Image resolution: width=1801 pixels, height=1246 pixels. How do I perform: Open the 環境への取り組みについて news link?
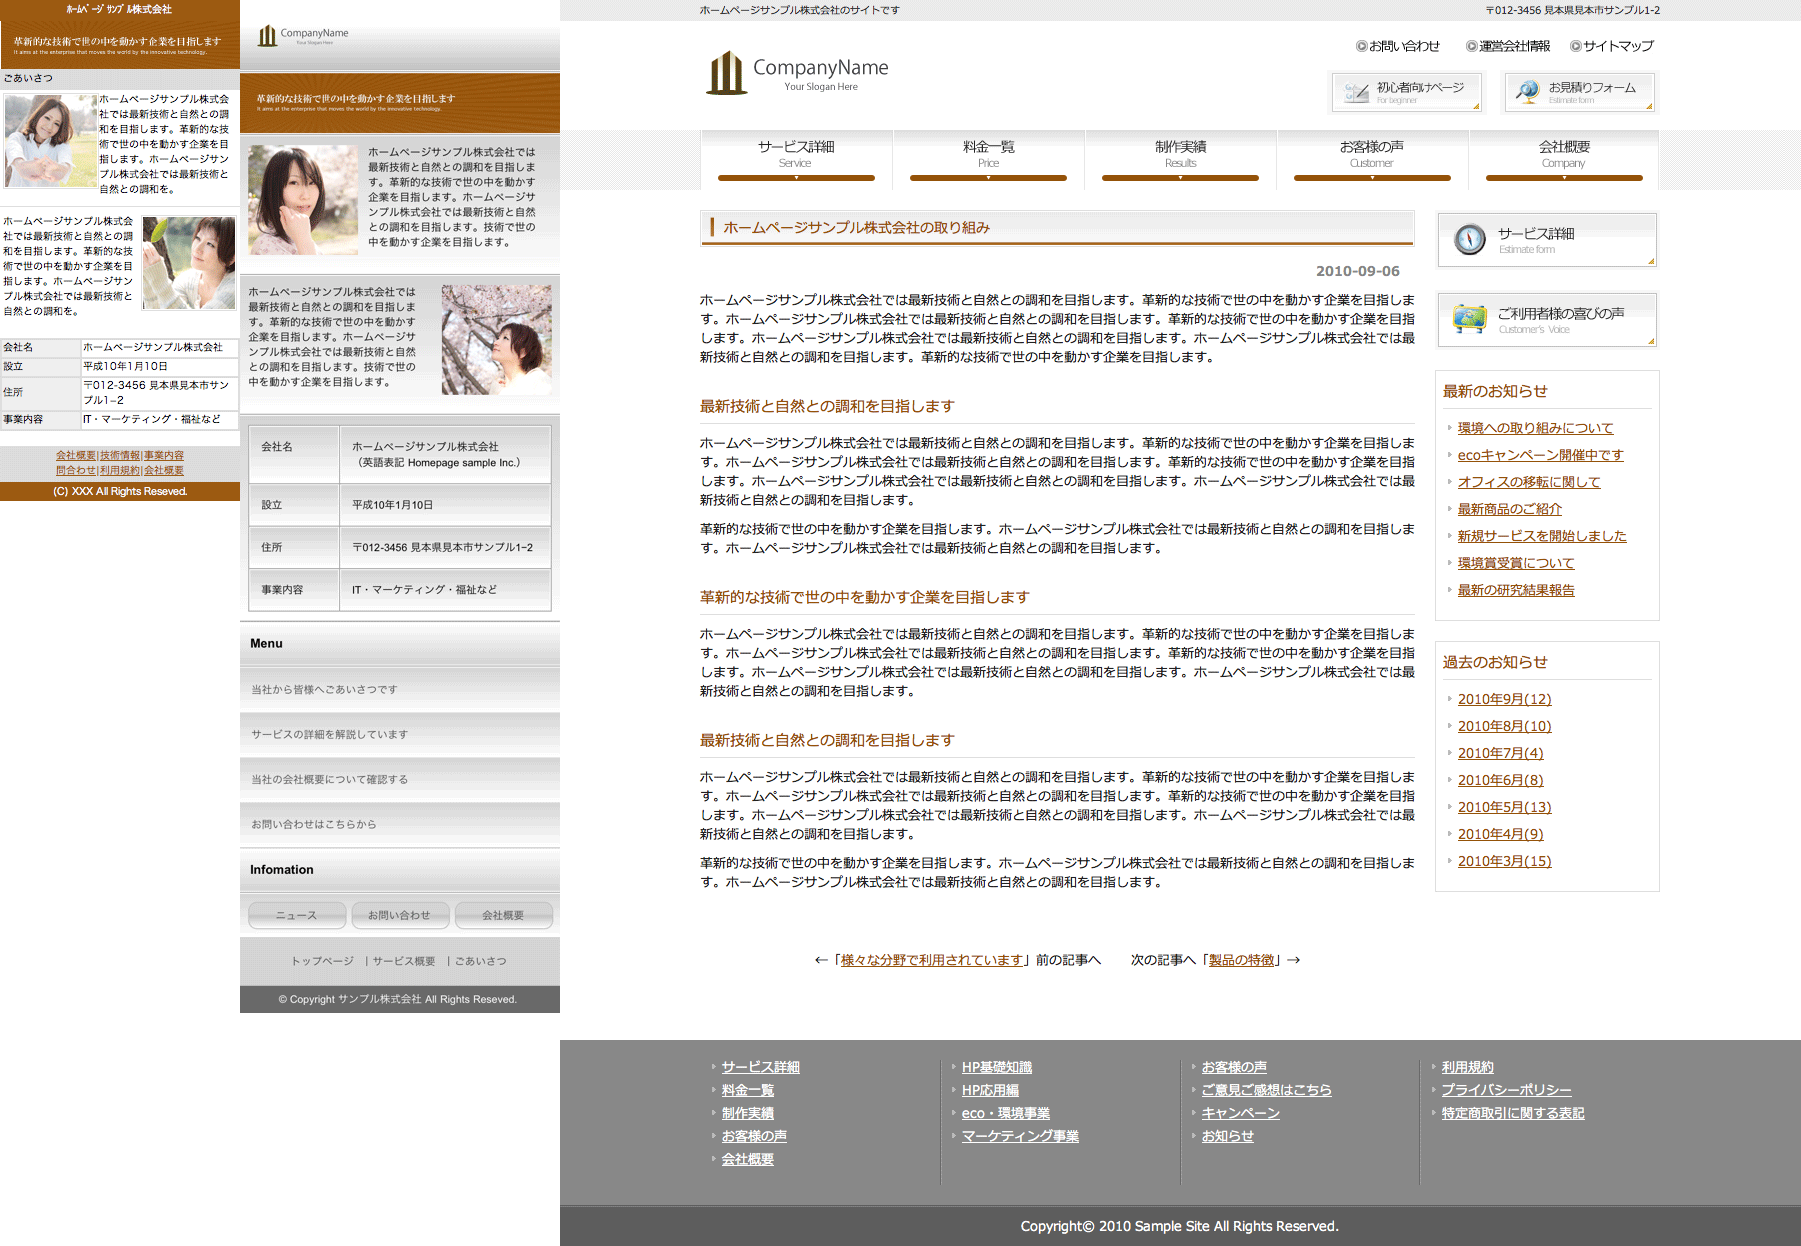point(1535,428)
